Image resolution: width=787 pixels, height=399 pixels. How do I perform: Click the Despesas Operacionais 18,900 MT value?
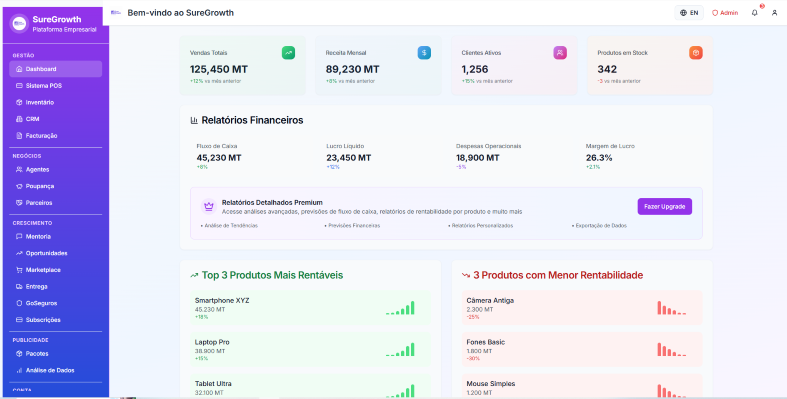click(x=478, y=158)
